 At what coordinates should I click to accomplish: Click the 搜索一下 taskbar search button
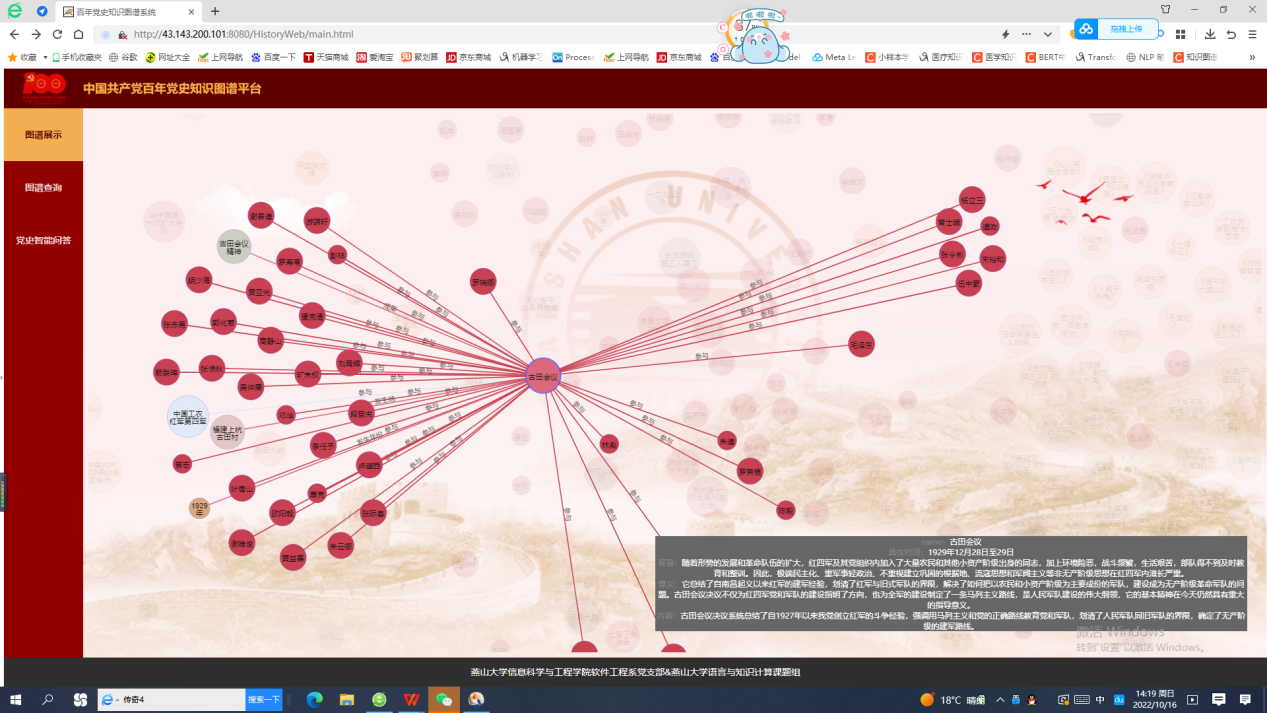[x=264, y=700]
